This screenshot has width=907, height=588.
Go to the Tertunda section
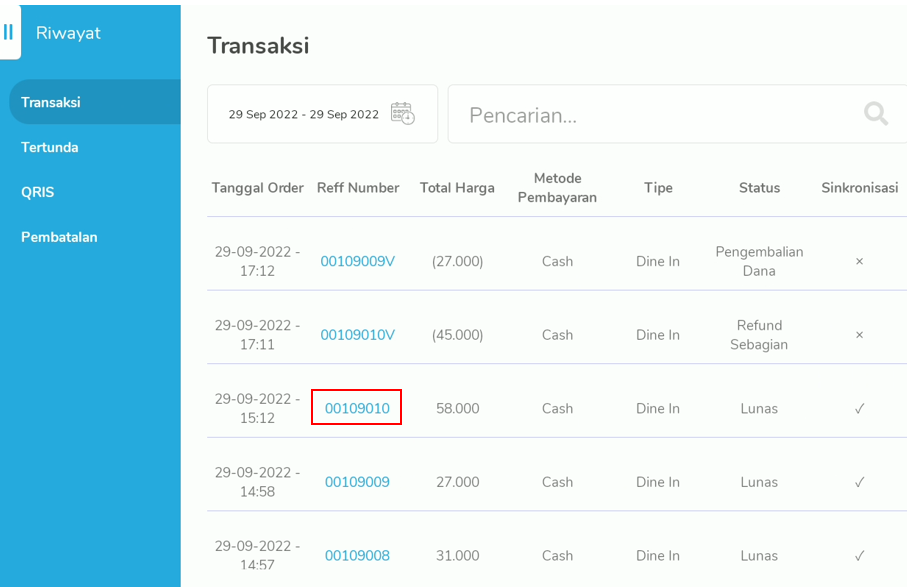pyautogui.click(x=50, y=147)
